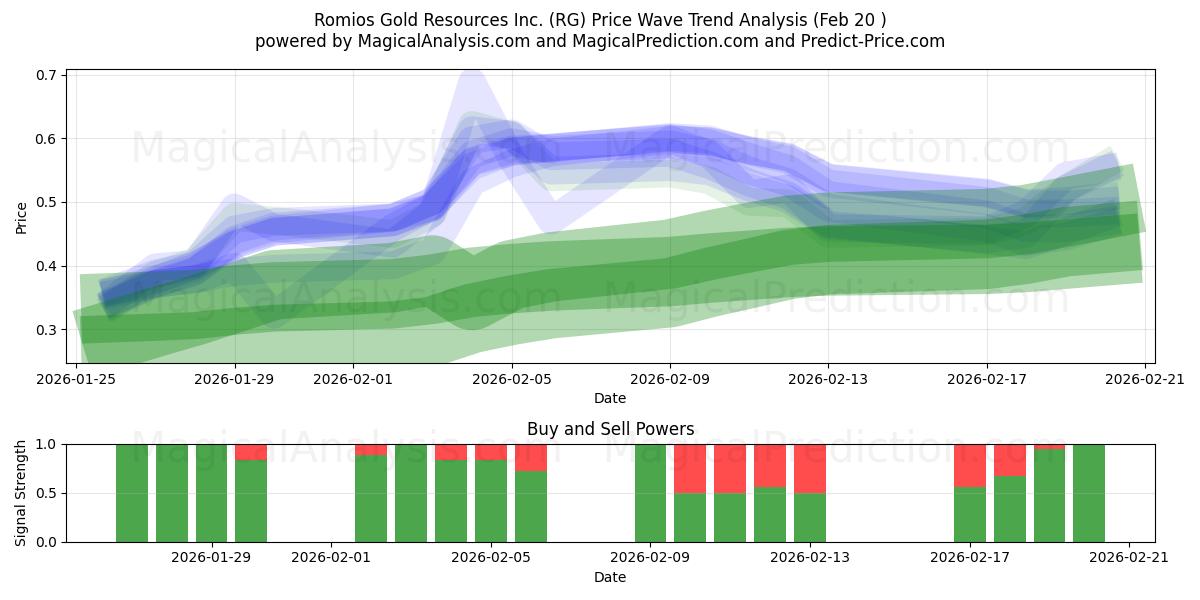The height and width of the screenshot is (600, 1200).
Task: Click the "0.4" price axis tick
Action: click(48, 266)
